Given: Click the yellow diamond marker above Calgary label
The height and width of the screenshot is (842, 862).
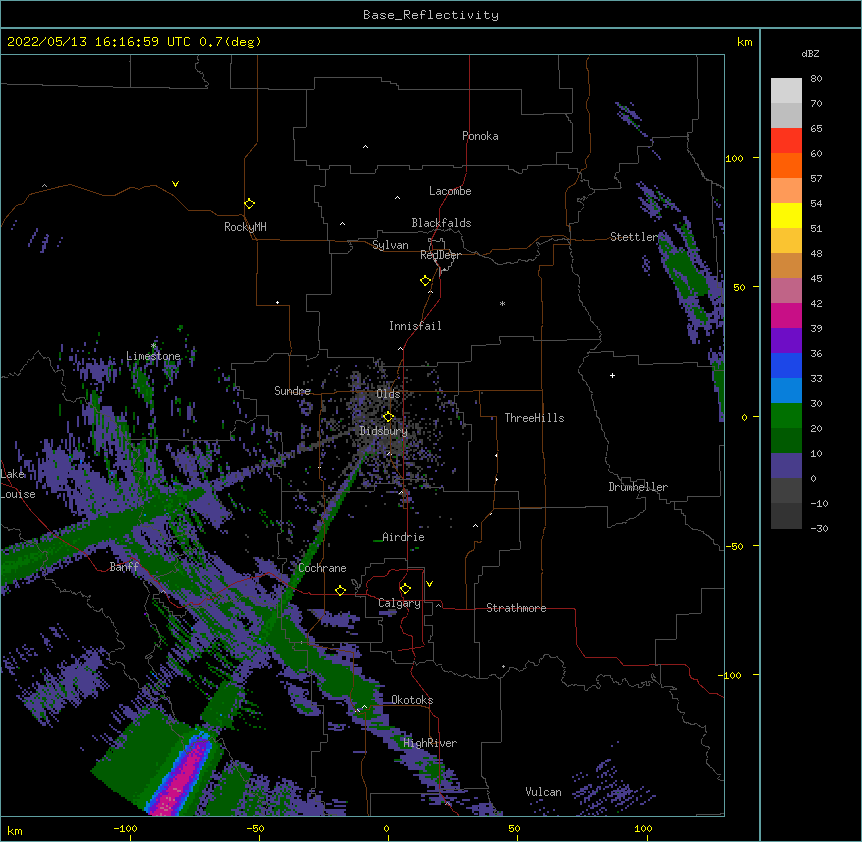Looking at the screenshot, I should (x=405, y=589).
